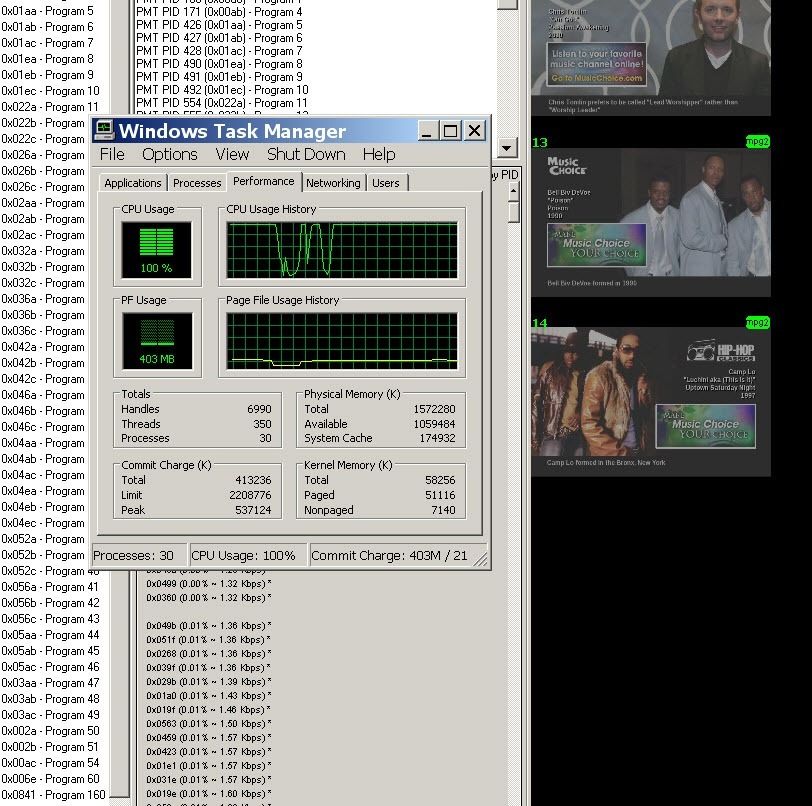Click Kernel Memory Nonpaged value 7140
812x806 pixels.
click(x=443, y=510)
